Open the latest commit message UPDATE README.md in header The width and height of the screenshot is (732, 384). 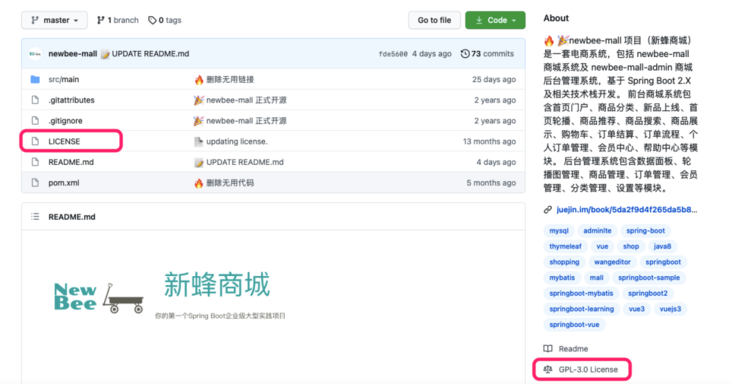[150, 54]
